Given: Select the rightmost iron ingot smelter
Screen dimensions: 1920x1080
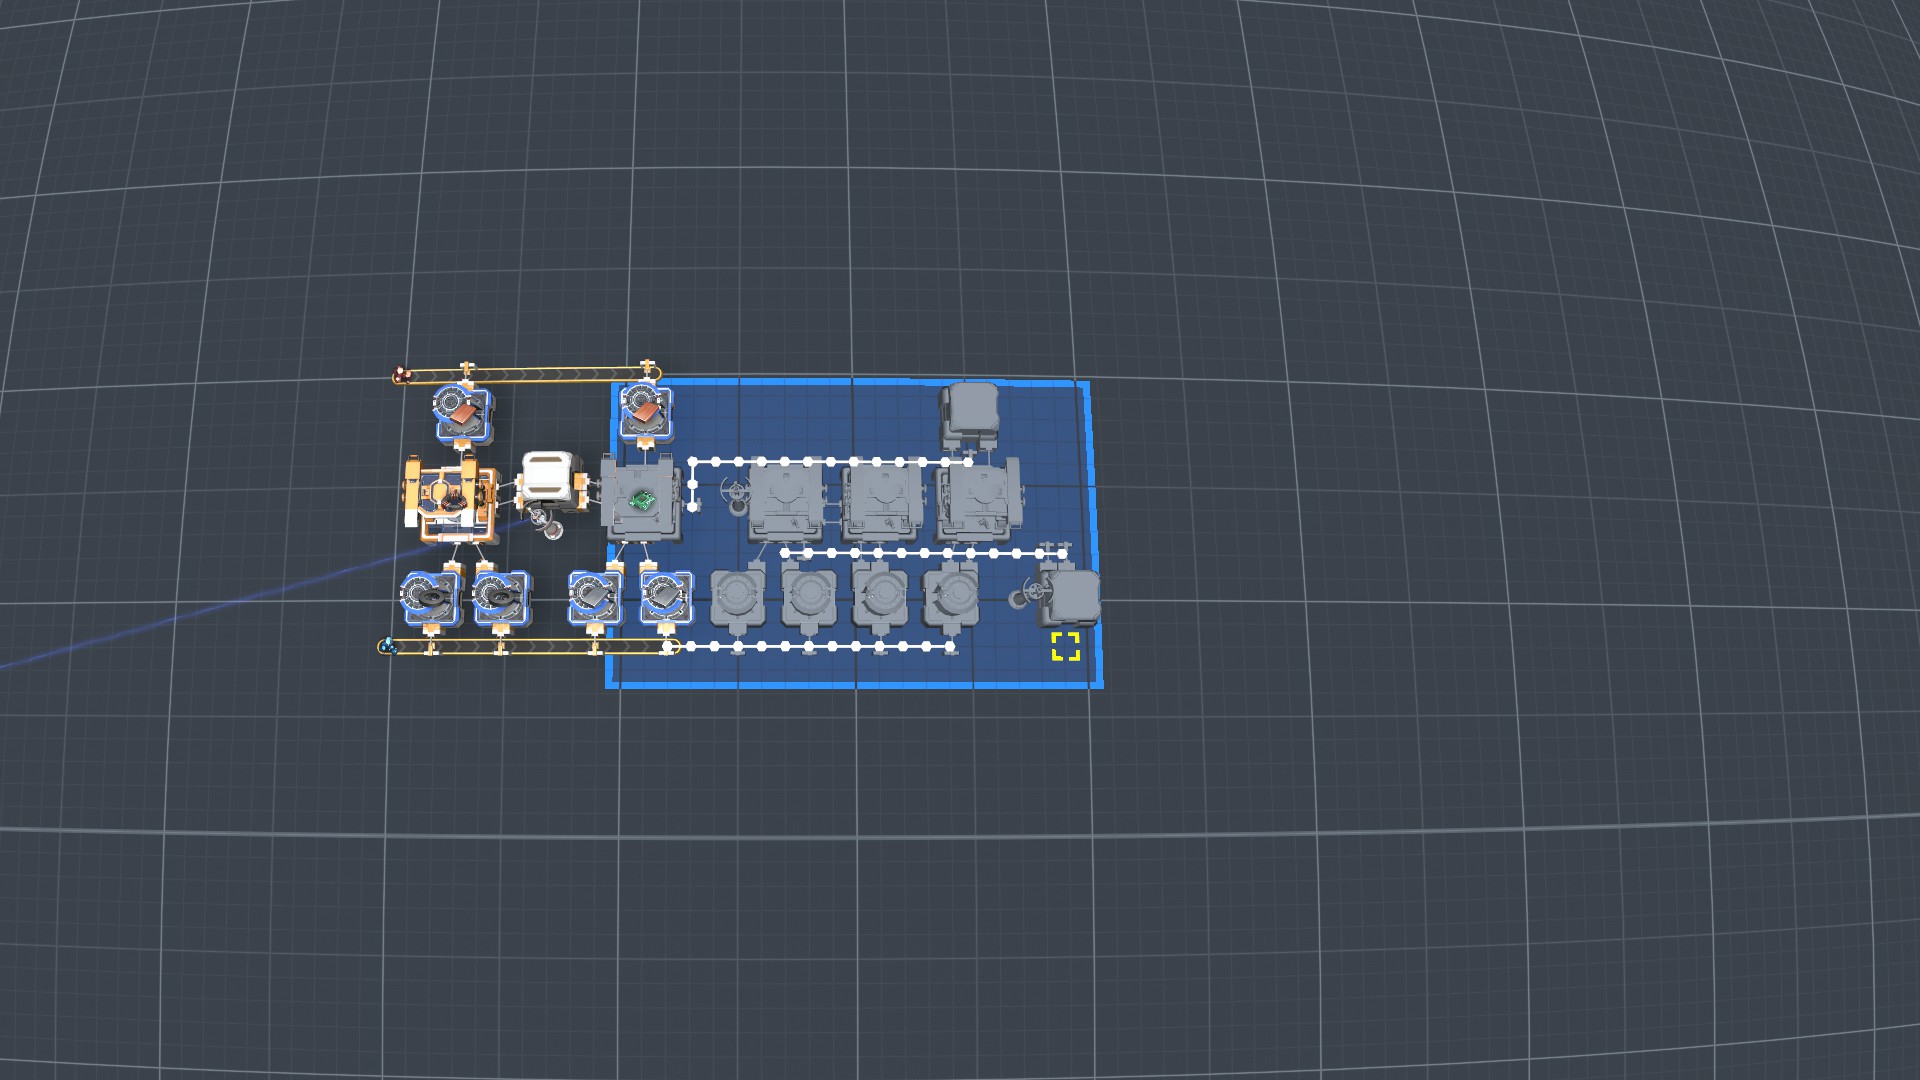Looking at the screenshot, I should [664, 596].
